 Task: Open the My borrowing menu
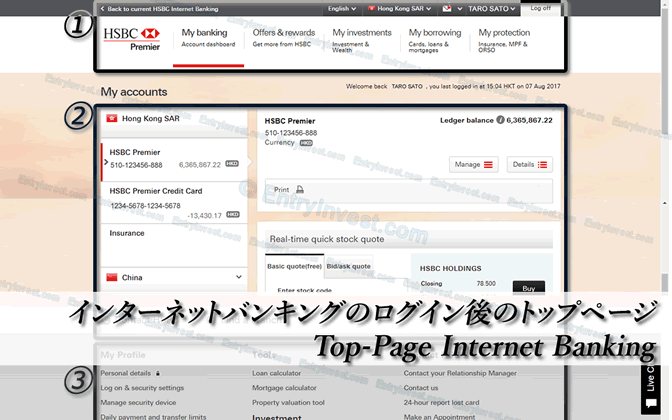tap(435, 38)
